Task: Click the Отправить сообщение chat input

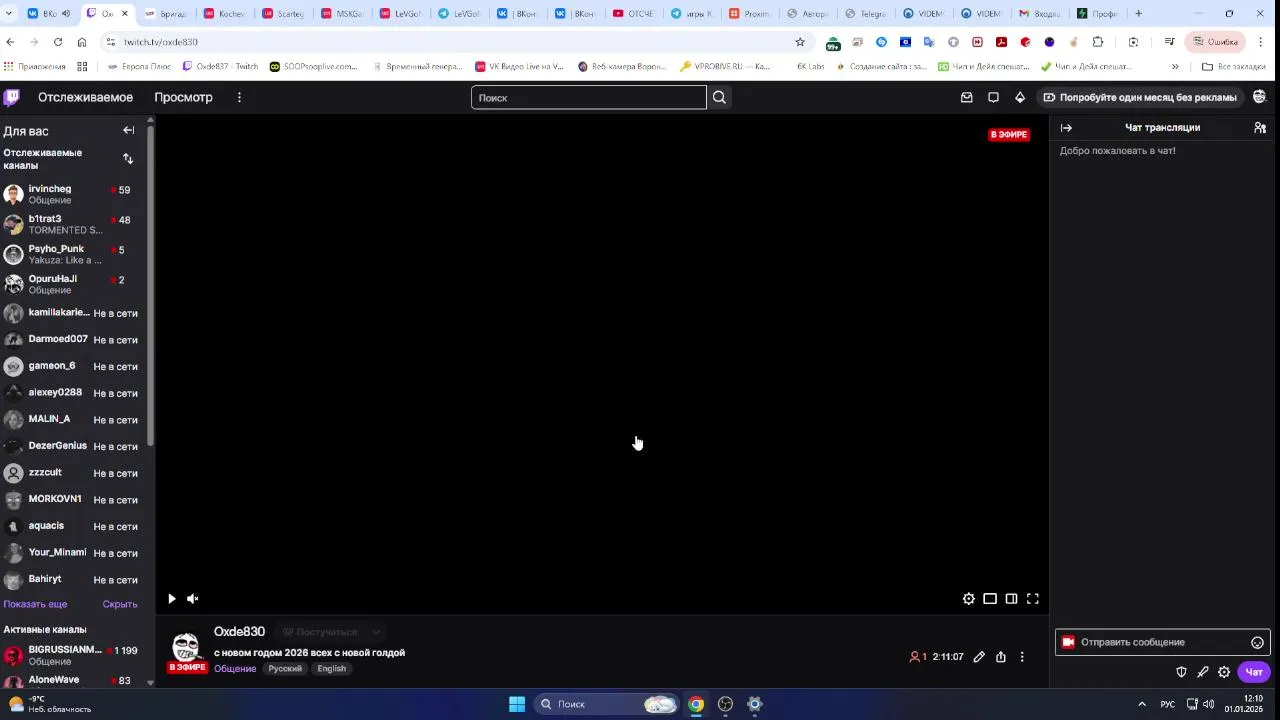Action: click(x=1162, y=642)
